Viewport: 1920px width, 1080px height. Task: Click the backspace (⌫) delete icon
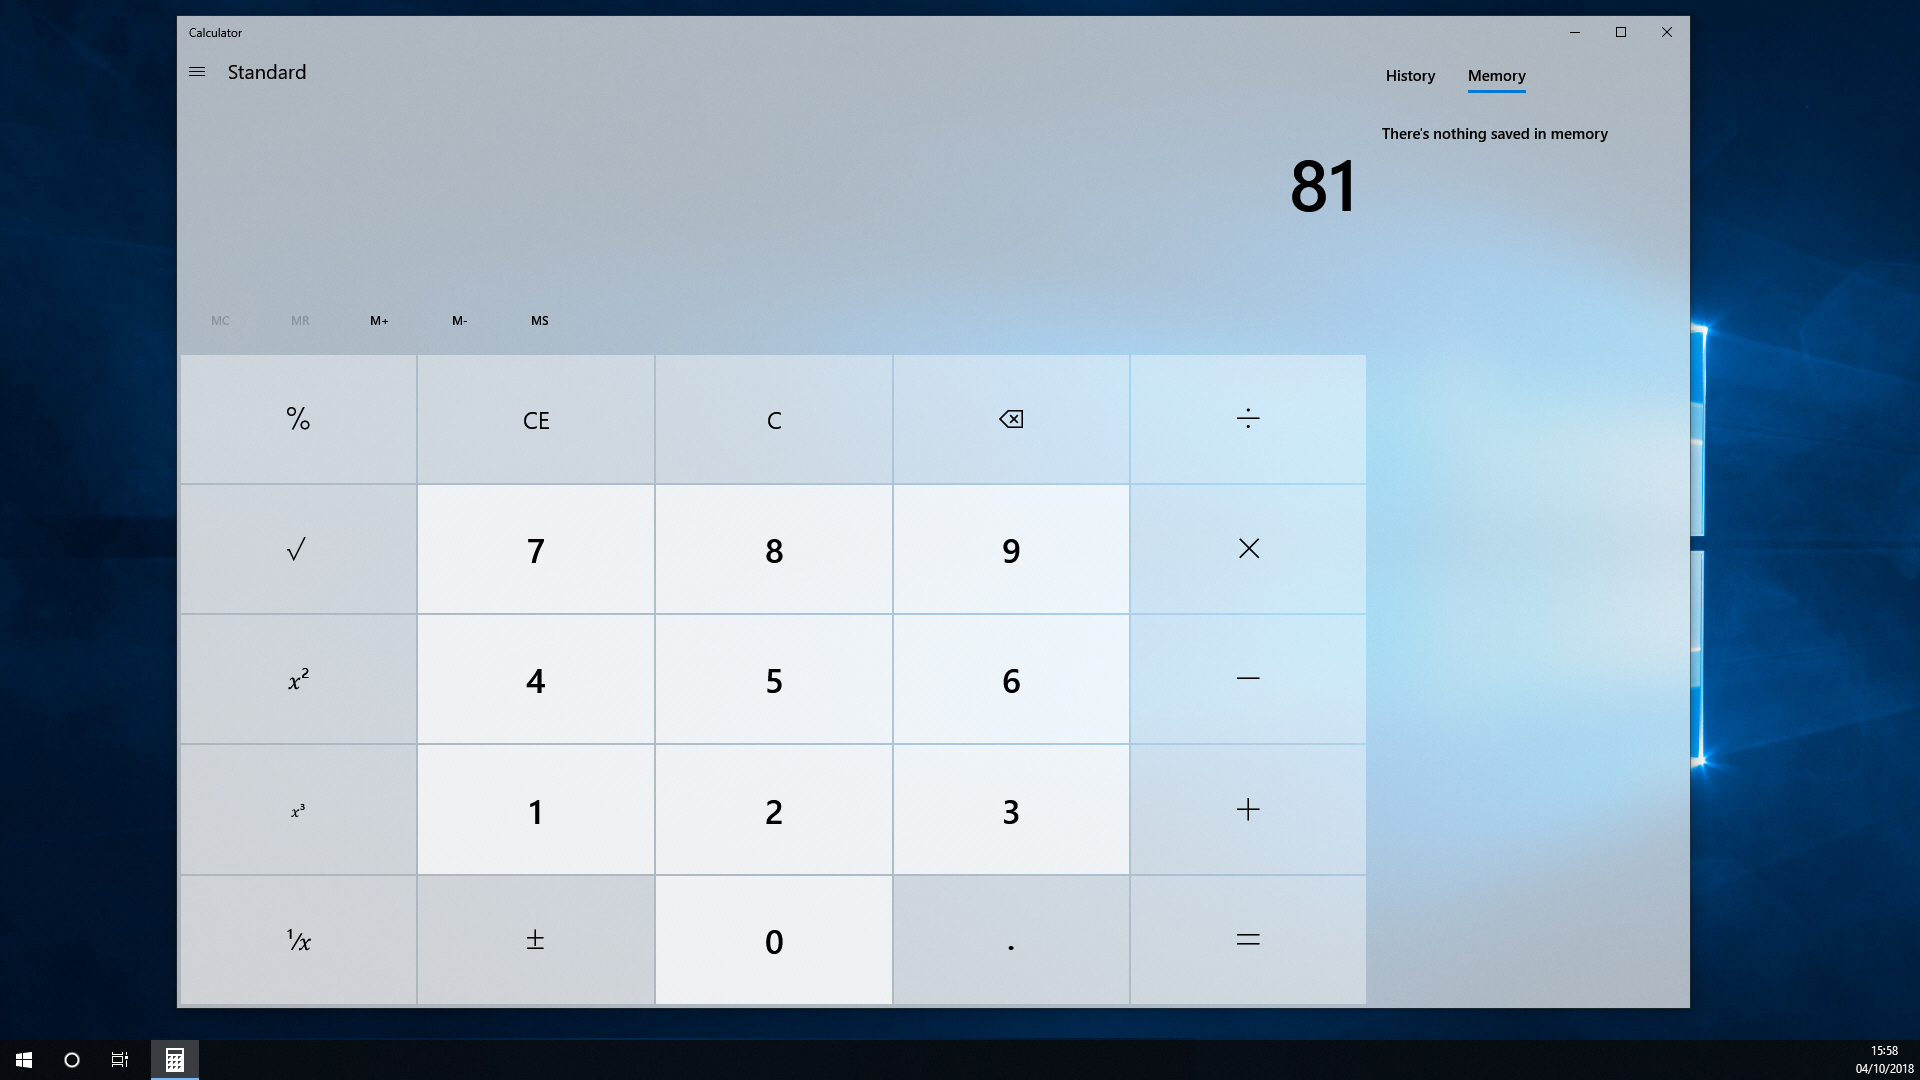click(x=1010, y=418)
